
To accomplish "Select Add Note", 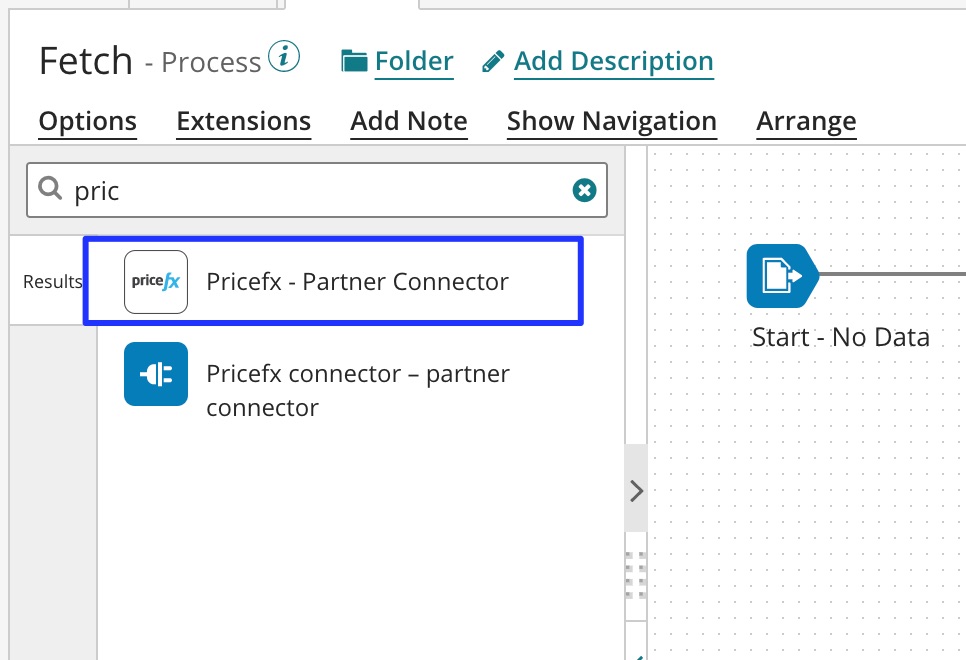I will point(408,120).
